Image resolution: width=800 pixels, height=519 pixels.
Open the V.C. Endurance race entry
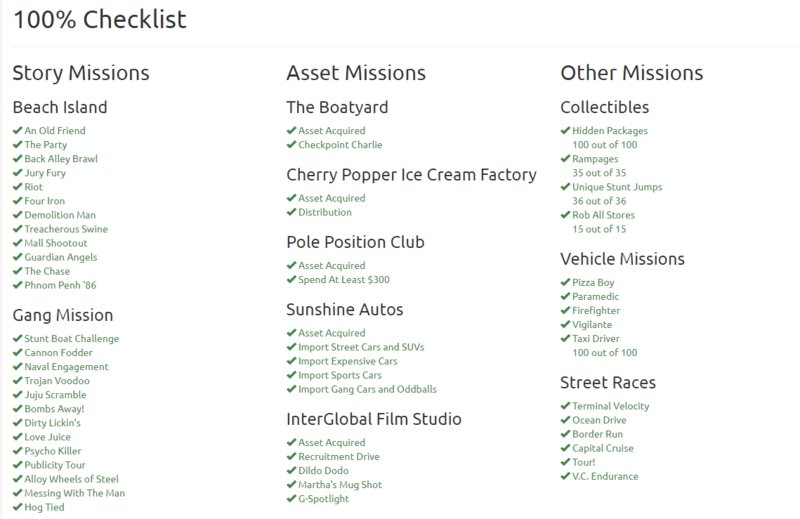coord(605,476)
